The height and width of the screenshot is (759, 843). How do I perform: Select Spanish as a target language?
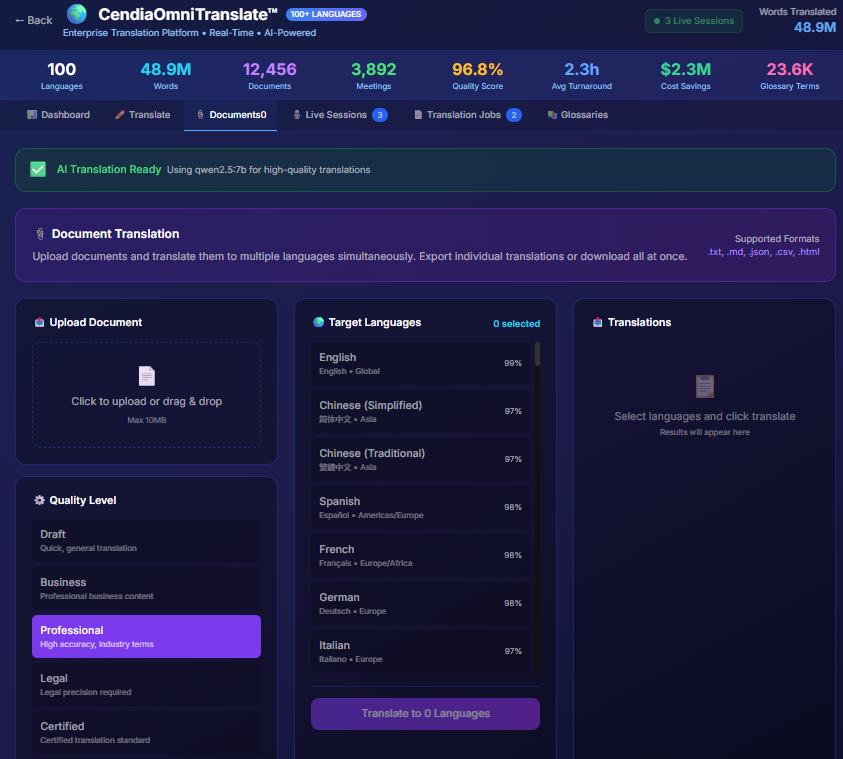click(420, 507)
